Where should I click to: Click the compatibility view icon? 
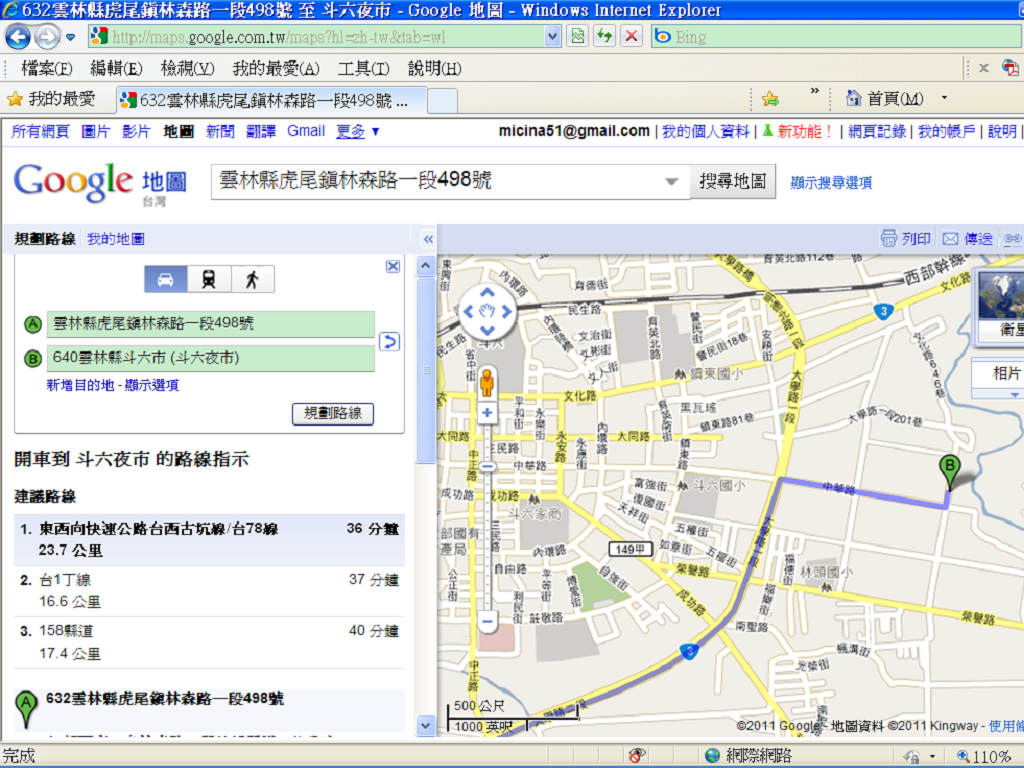(578, 37)
